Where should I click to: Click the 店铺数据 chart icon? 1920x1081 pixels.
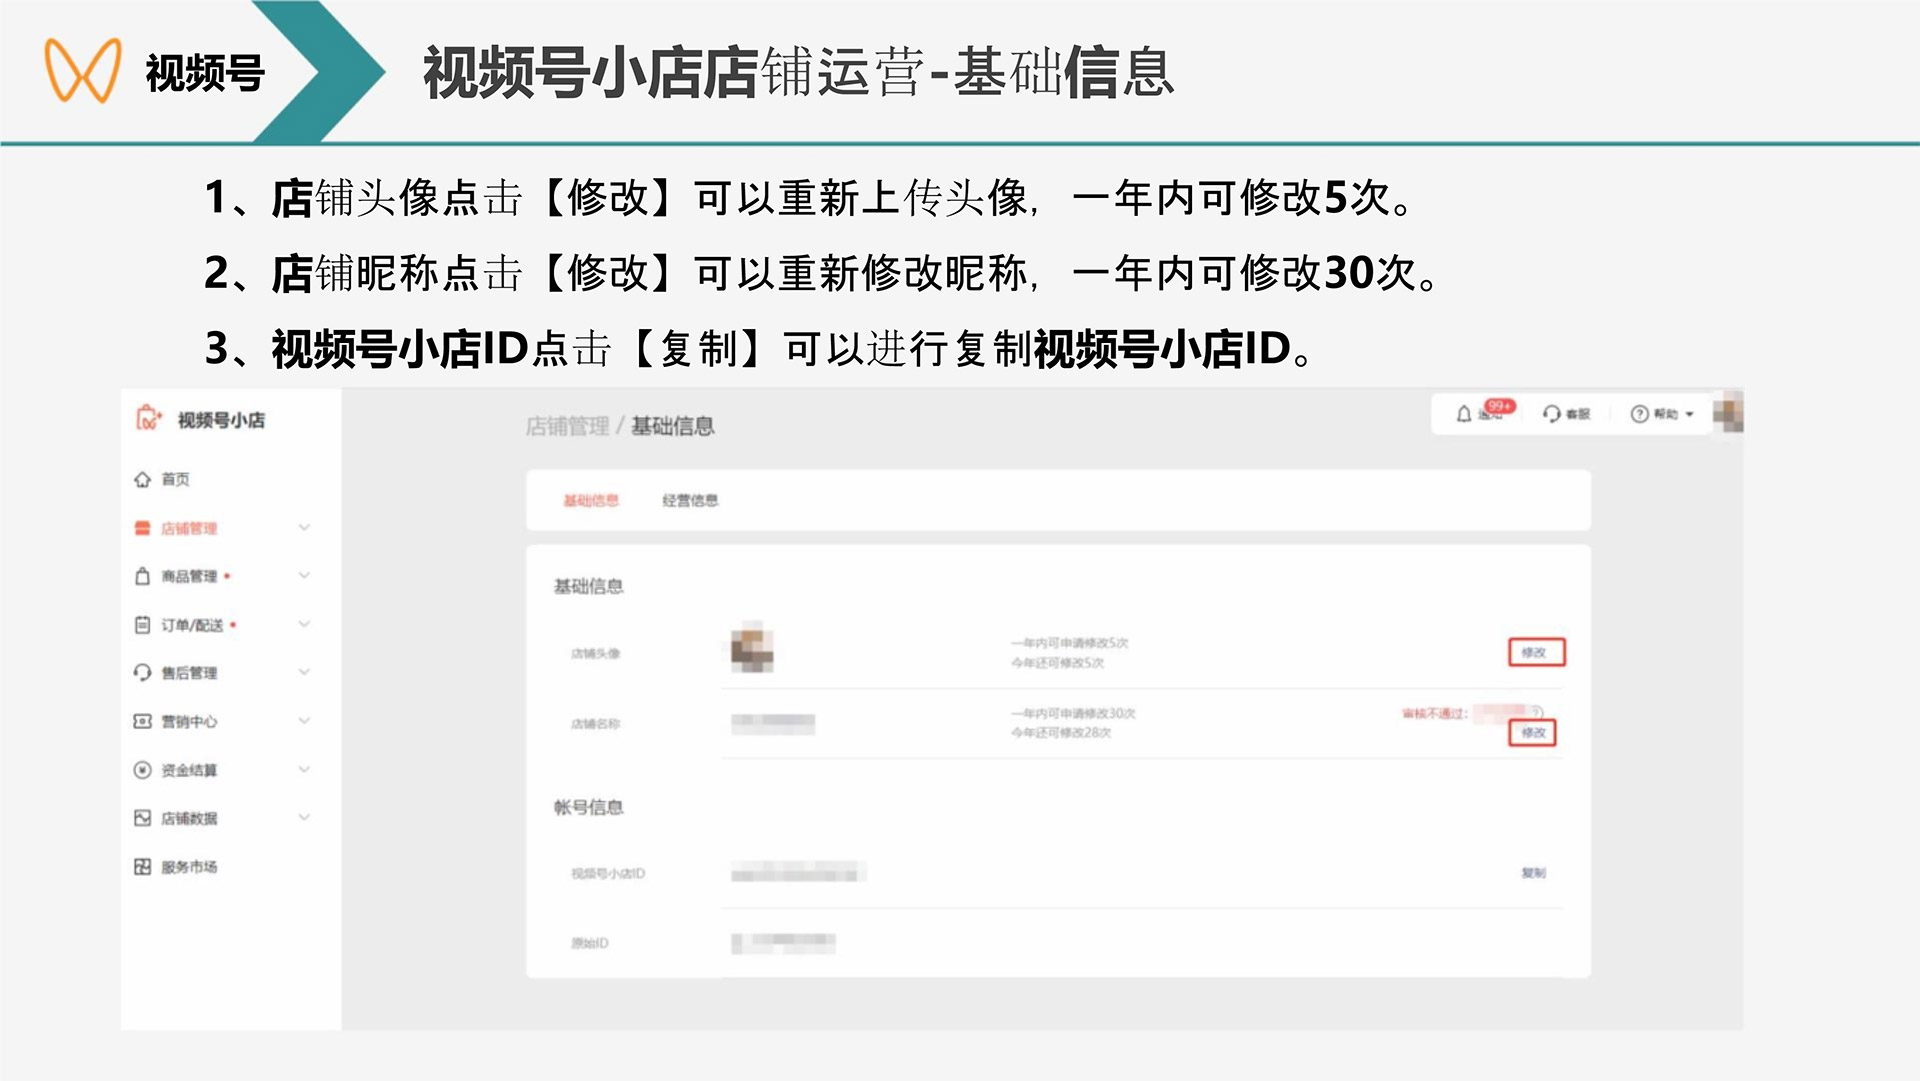[142, 818]
